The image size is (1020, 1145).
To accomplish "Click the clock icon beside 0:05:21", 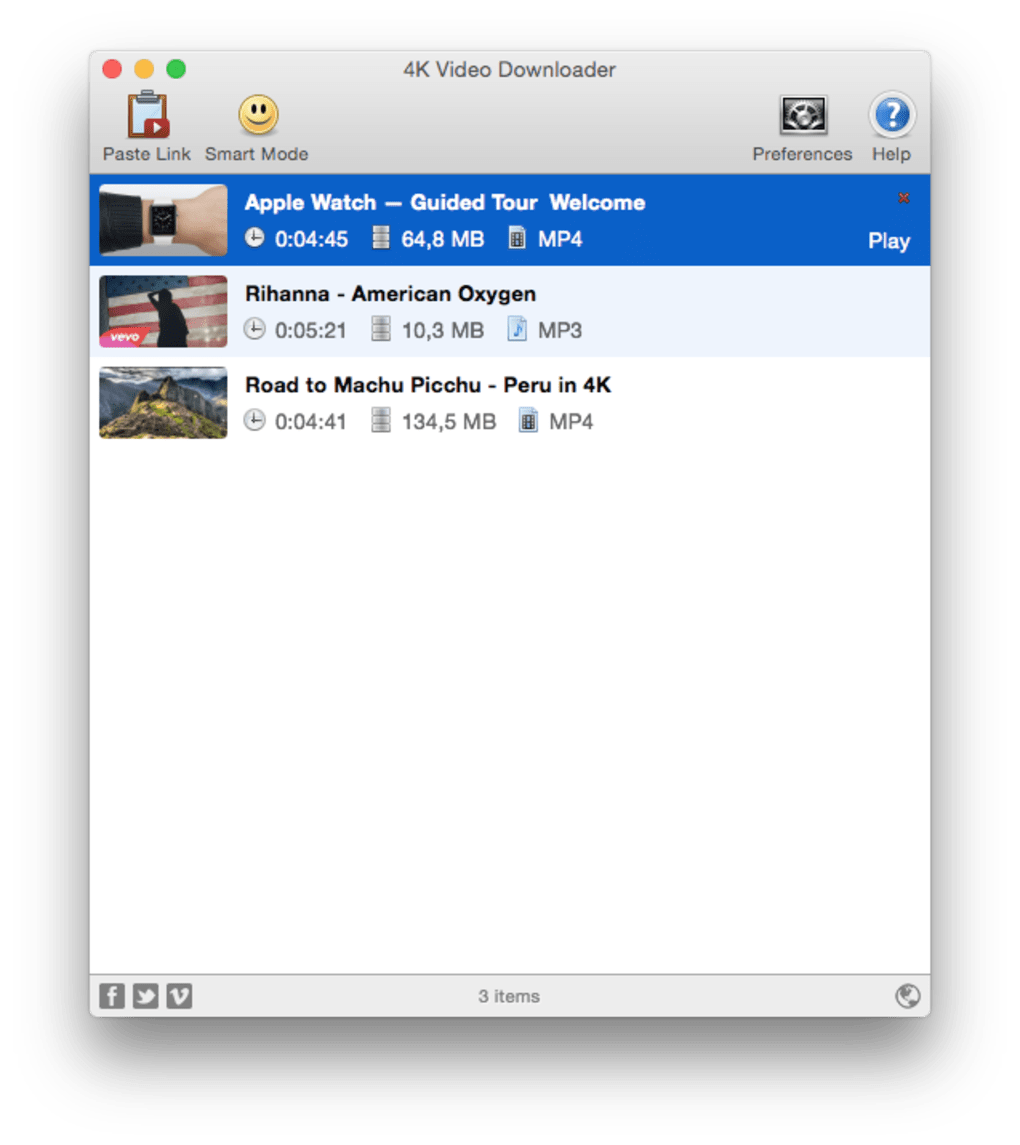I will pos(254,329).
